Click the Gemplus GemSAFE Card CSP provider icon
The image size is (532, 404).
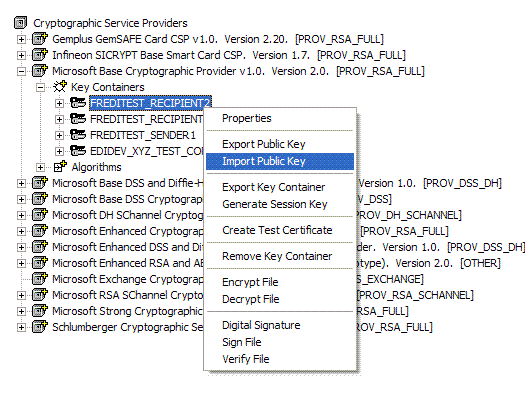pos(40,39)
